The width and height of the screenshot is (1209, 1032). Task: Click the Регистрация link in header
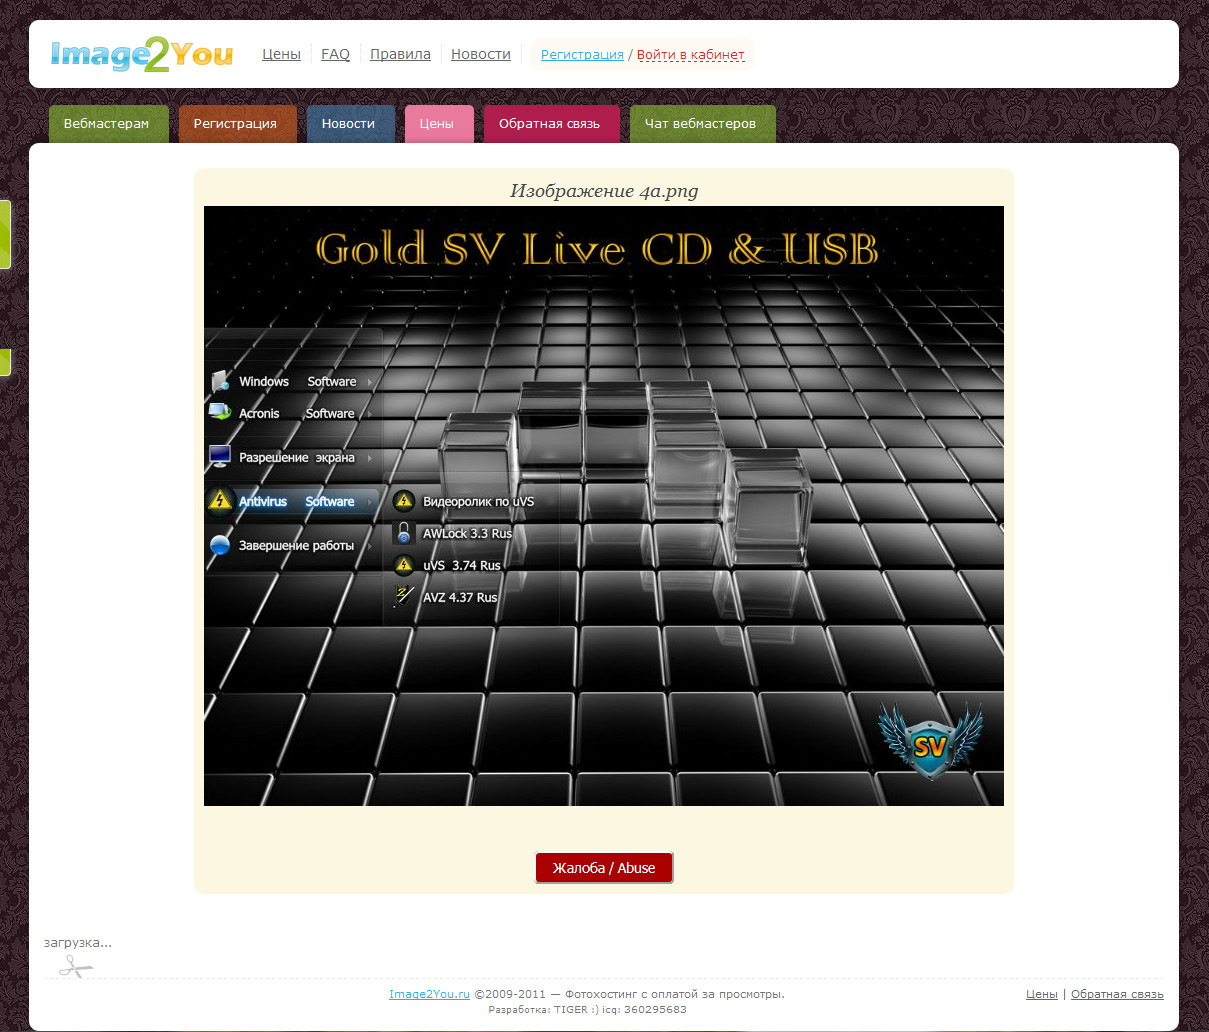(x=582, y=55)
